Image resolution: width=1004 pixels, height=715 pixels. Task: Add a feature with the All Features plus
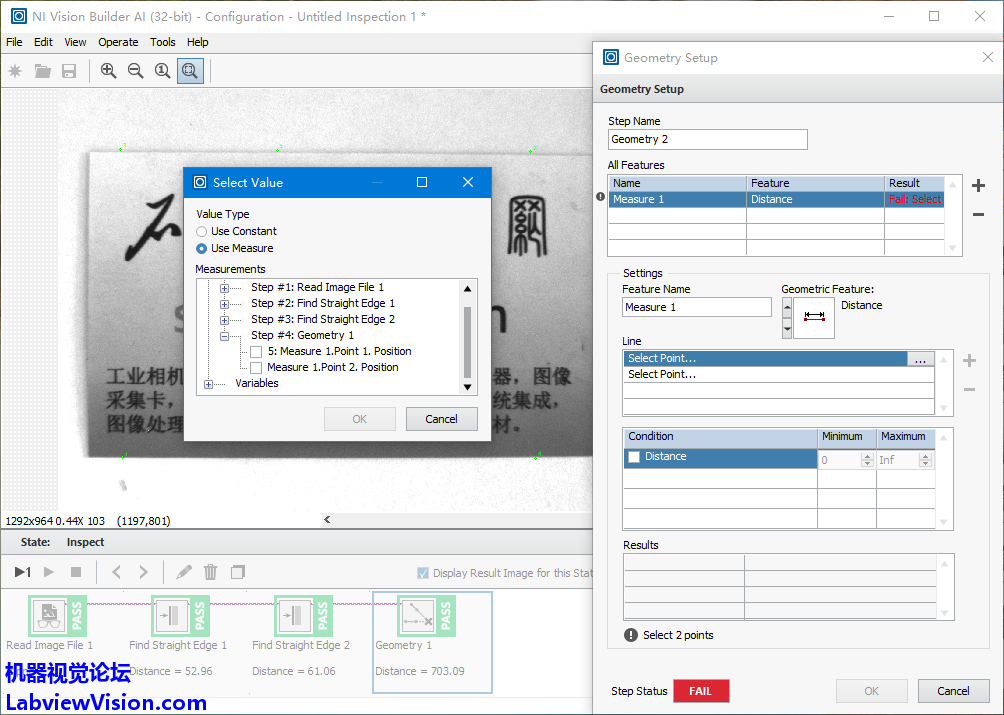click(x=978, y=186)
